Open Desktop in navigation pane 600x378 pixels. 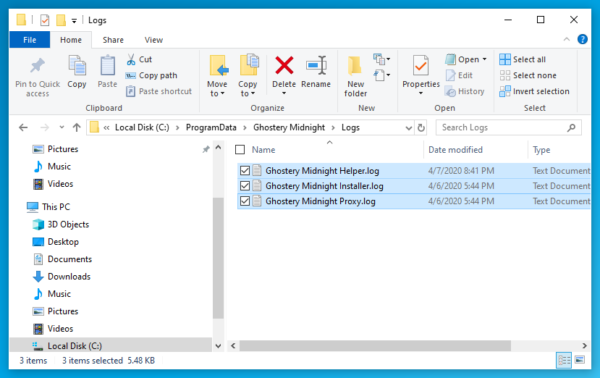point(56,242)
